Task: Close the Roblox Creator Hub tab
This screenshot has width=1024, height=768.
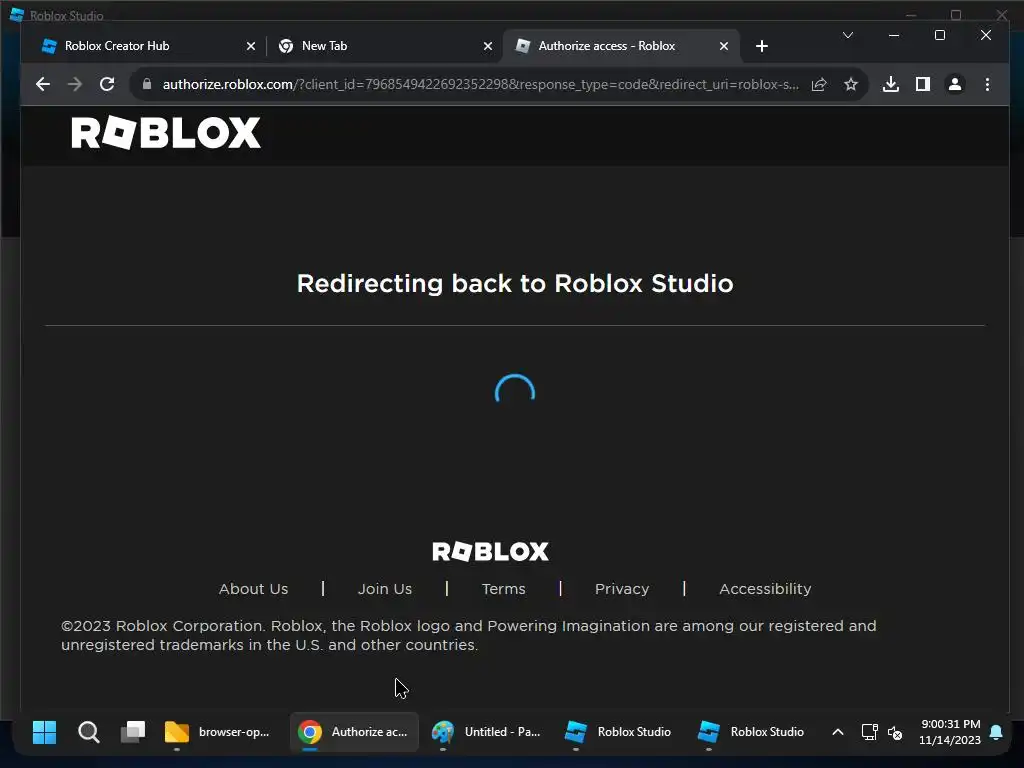Action: point(251,46)
